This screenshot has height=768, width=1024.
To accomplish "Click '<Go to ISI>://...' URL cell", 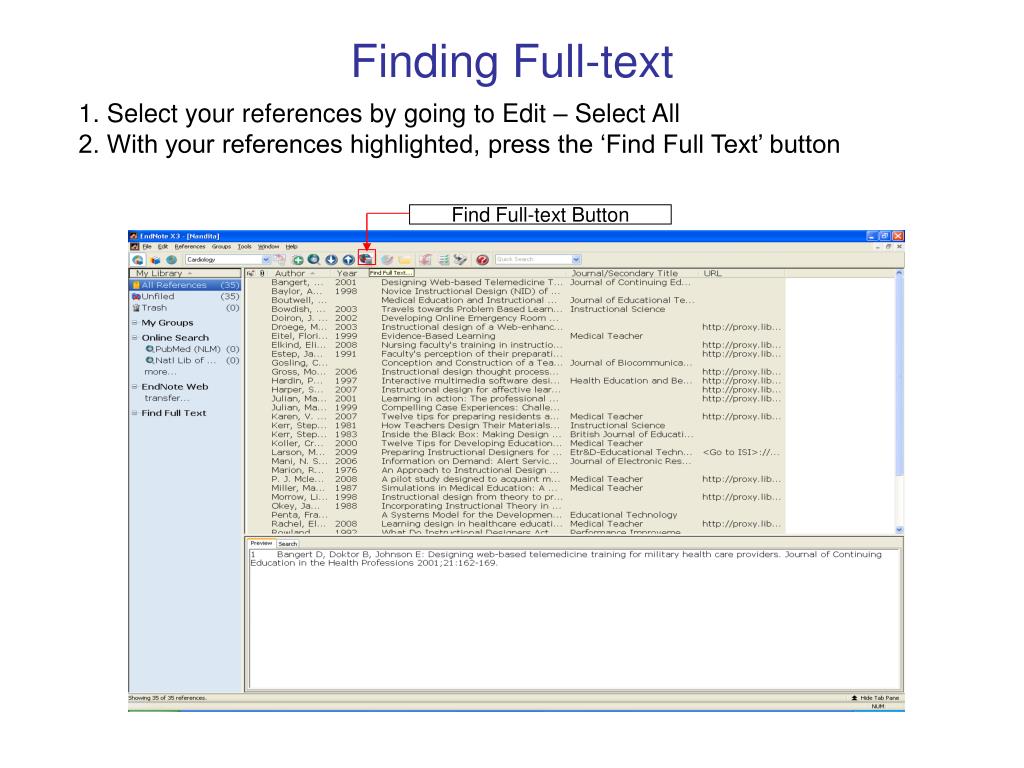I will (741, 452).
